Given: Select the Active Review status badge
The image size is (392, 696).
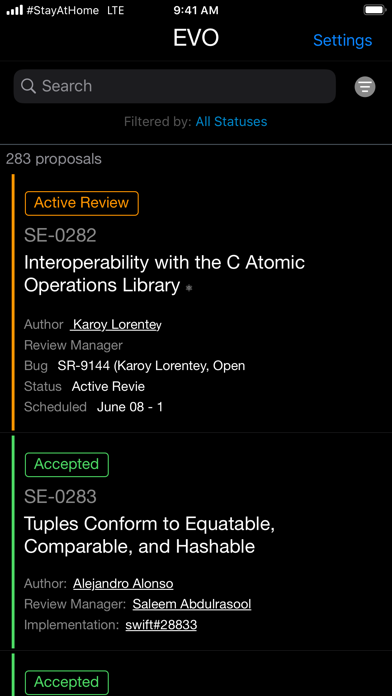Looking at the screenshot, I should (x=82, y=203).
